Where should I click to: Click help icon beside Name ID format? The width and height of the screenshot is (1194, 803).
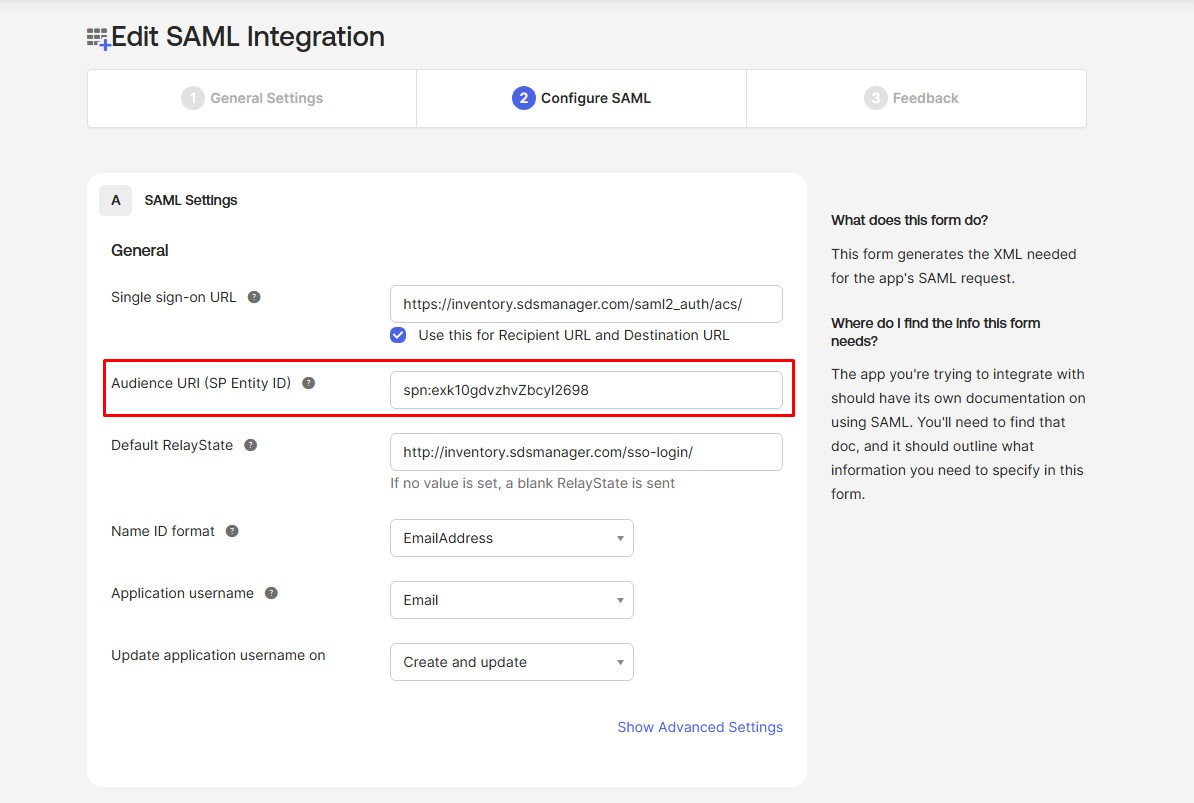(232, 531)
